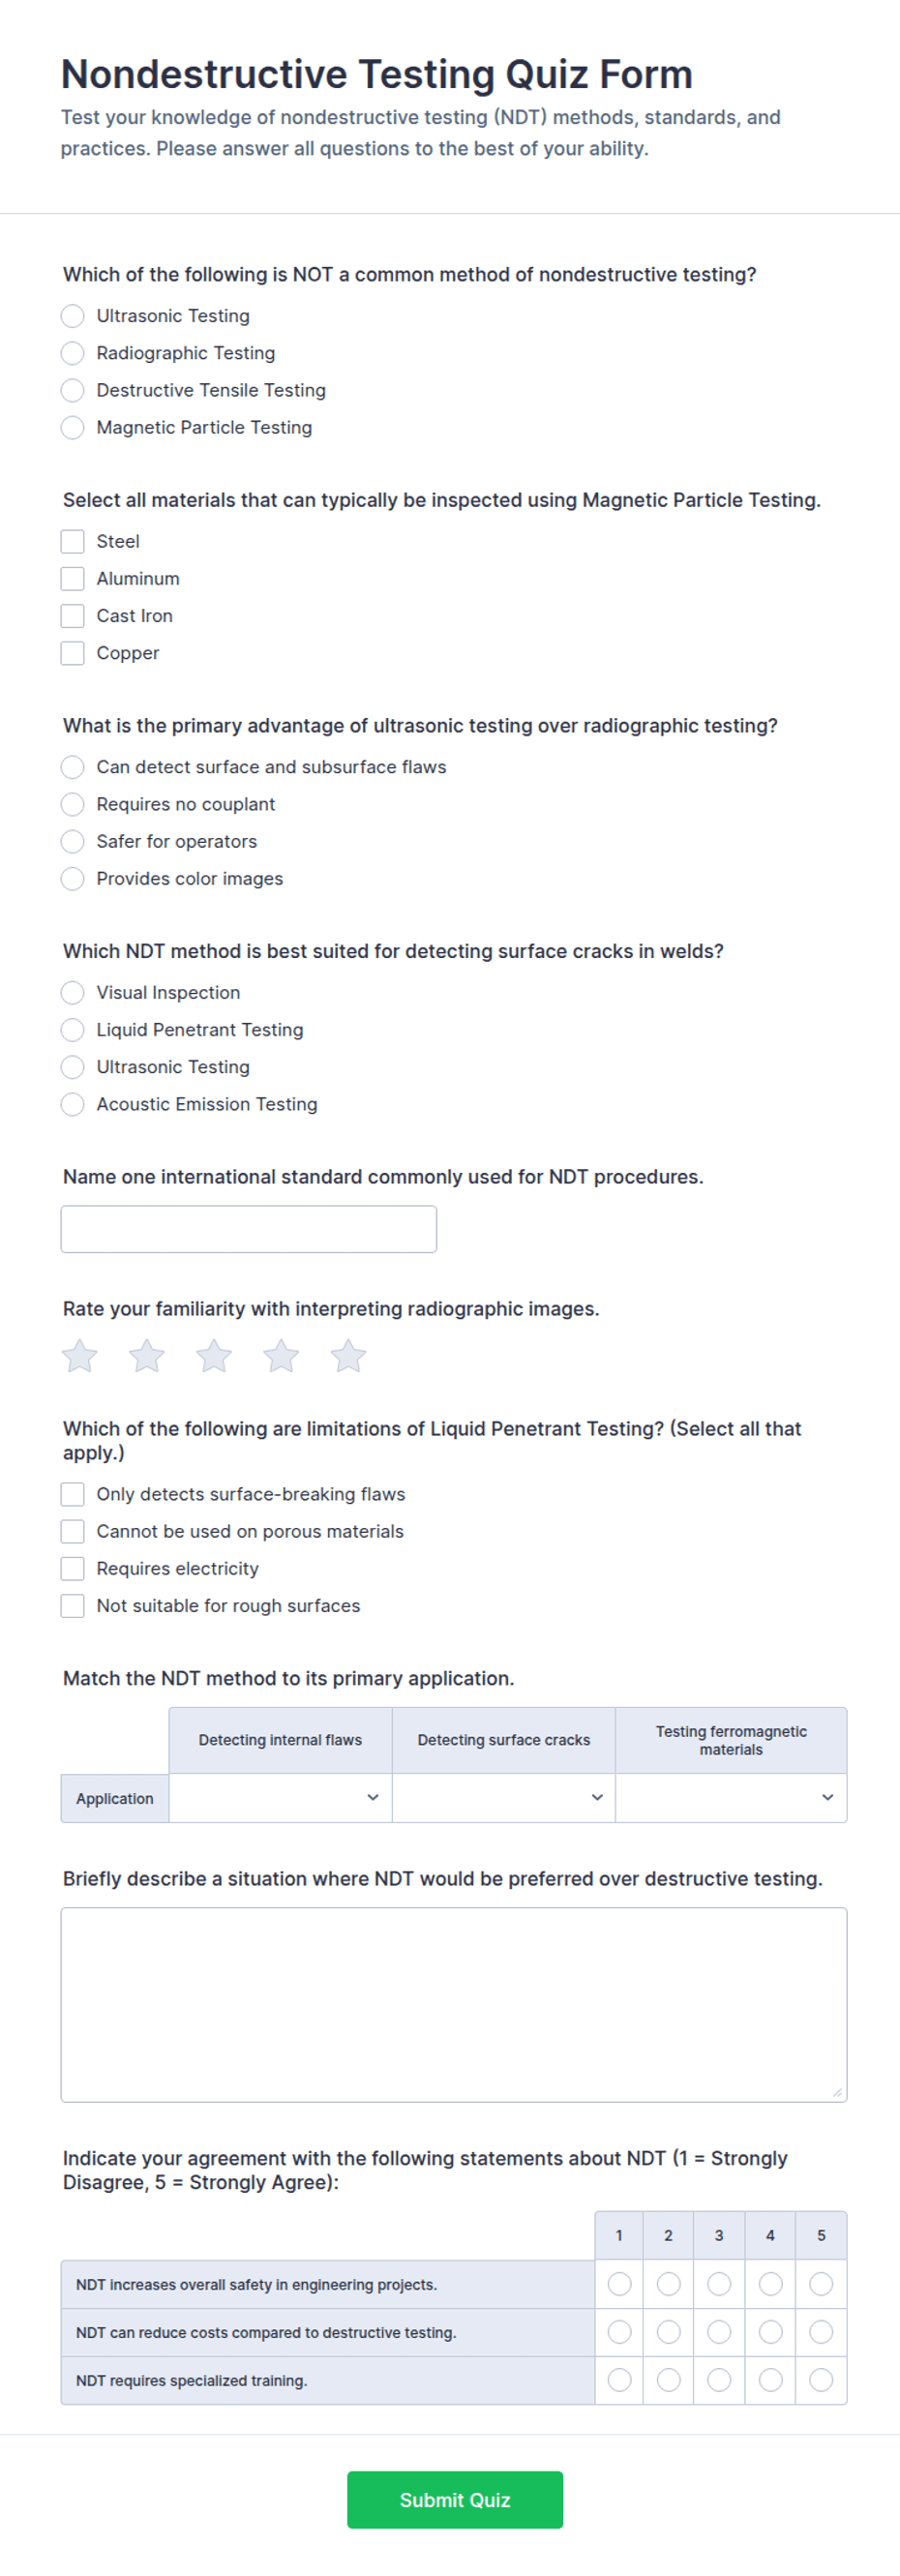Select Liquid Penetrant Testing radio button
Viewport: 900px width, 2576px height.
point(72,1030)
